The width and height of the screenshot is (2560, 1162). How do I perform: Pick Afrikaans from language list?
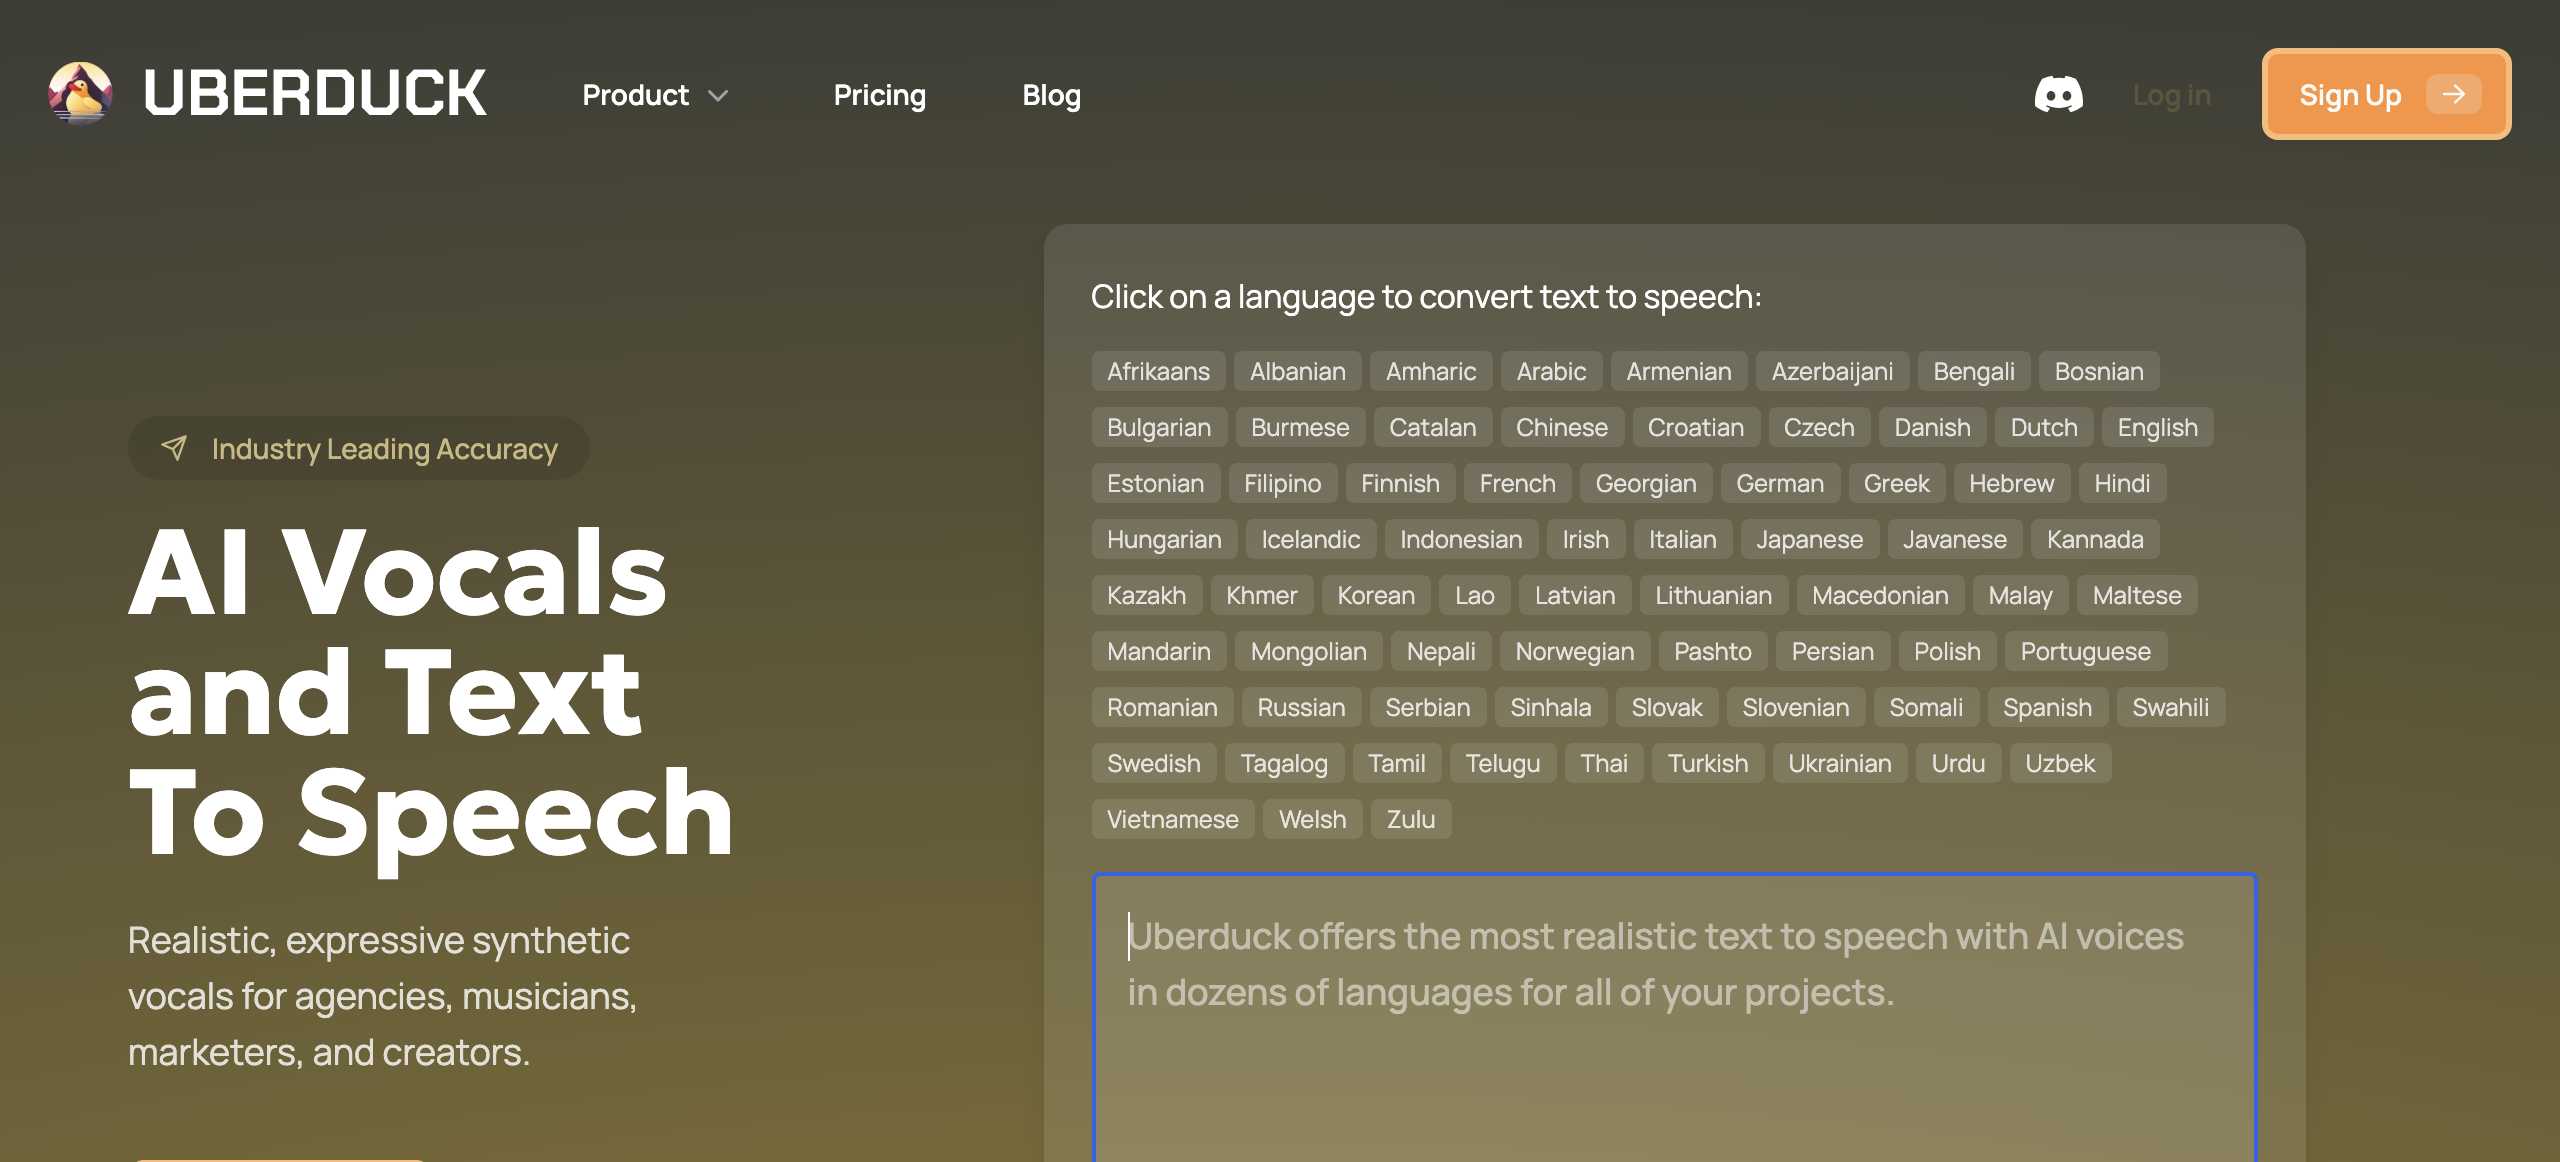1158,371
